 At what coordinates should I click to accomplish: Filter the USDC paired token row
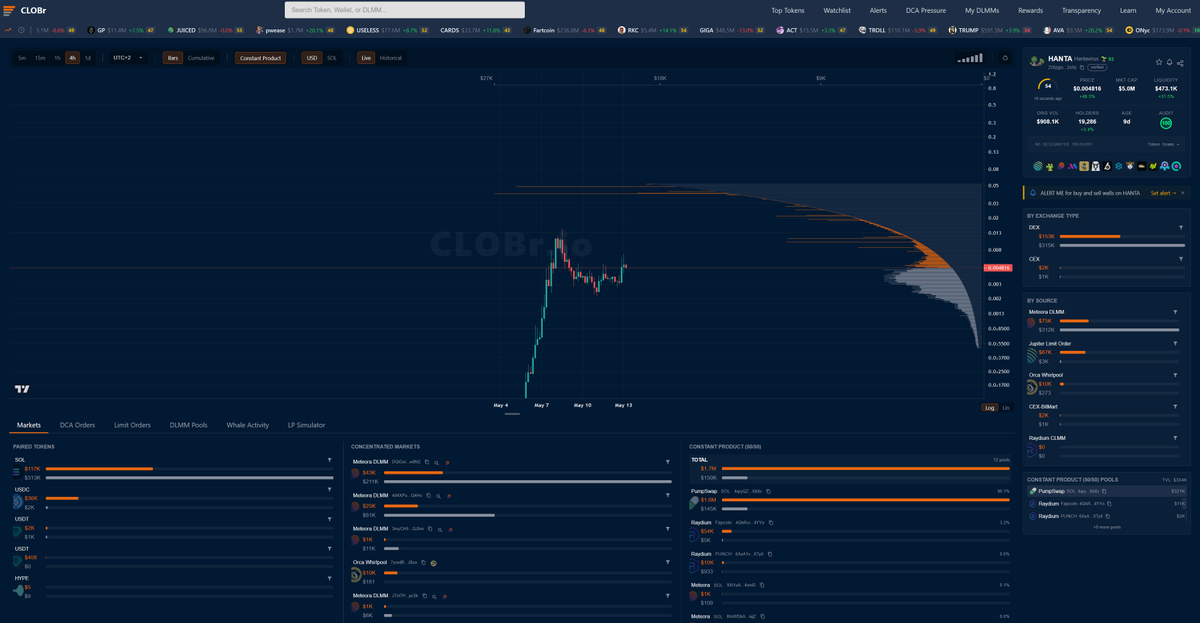click(329, 490)
